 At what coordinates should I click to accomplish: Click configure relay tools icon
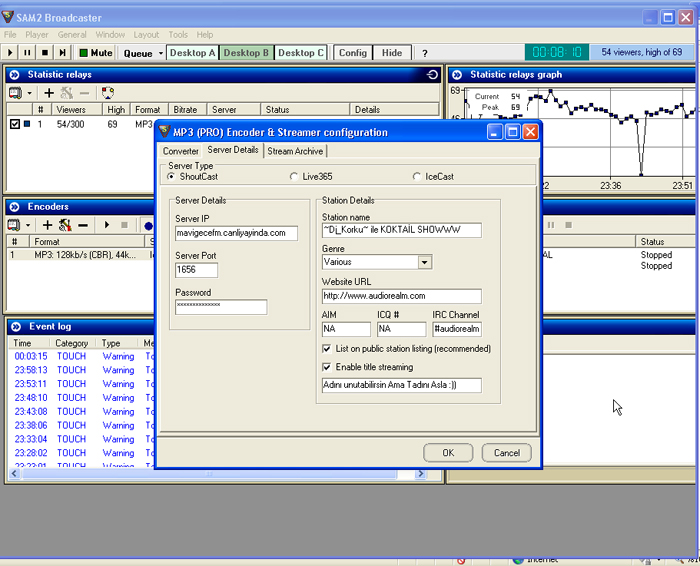(67, 93)
